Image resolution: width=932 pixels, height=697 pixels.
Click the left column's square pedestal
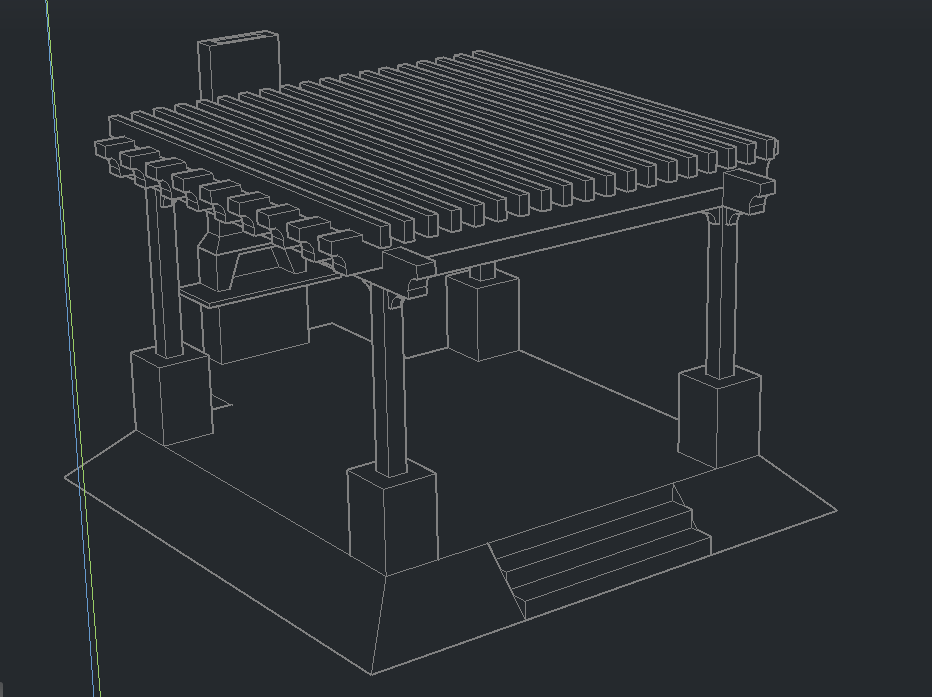[171, 397]
